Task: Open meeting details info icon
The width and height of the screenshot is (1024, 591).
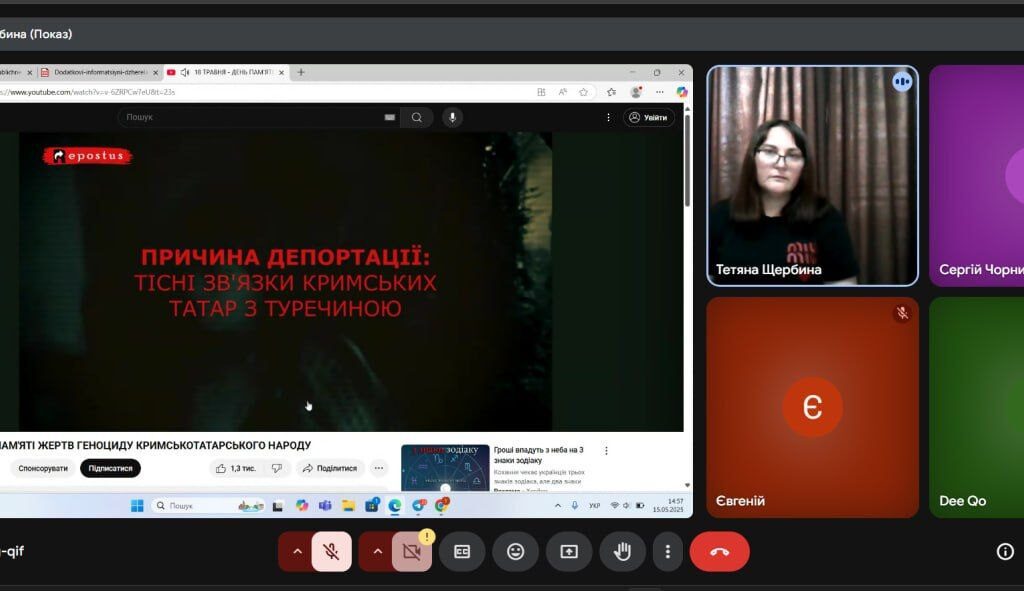Action: [x=1005, y=552]
